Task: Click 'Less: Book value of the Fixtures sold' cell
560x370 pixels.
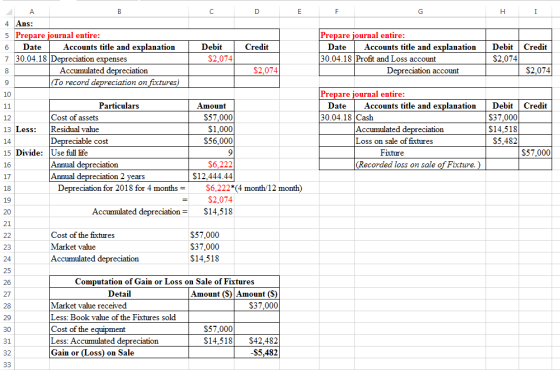Action: (x=119, y=318)
